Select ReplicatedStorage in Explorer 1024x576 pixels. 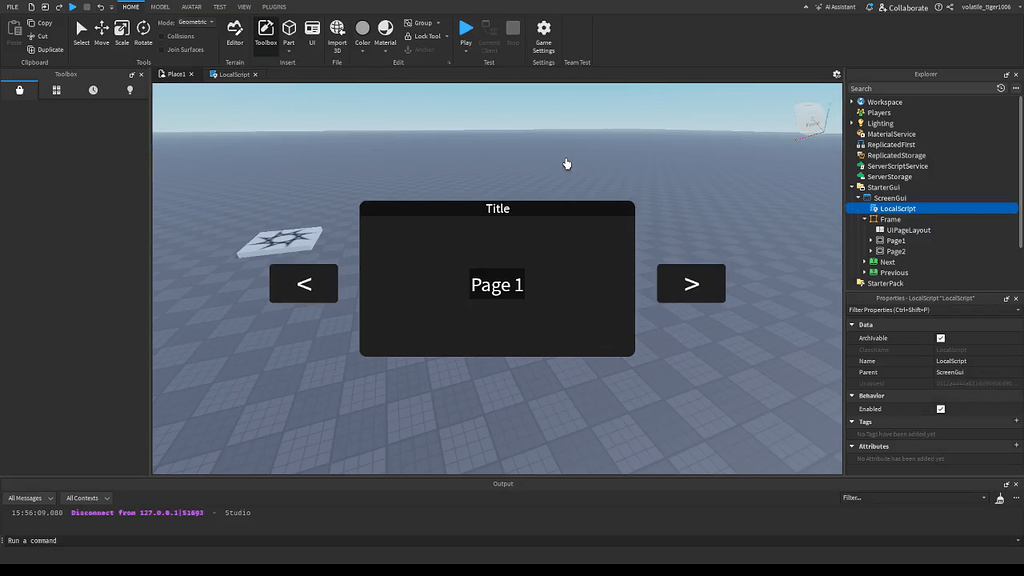pyautogui.click(x=896, y=155)
